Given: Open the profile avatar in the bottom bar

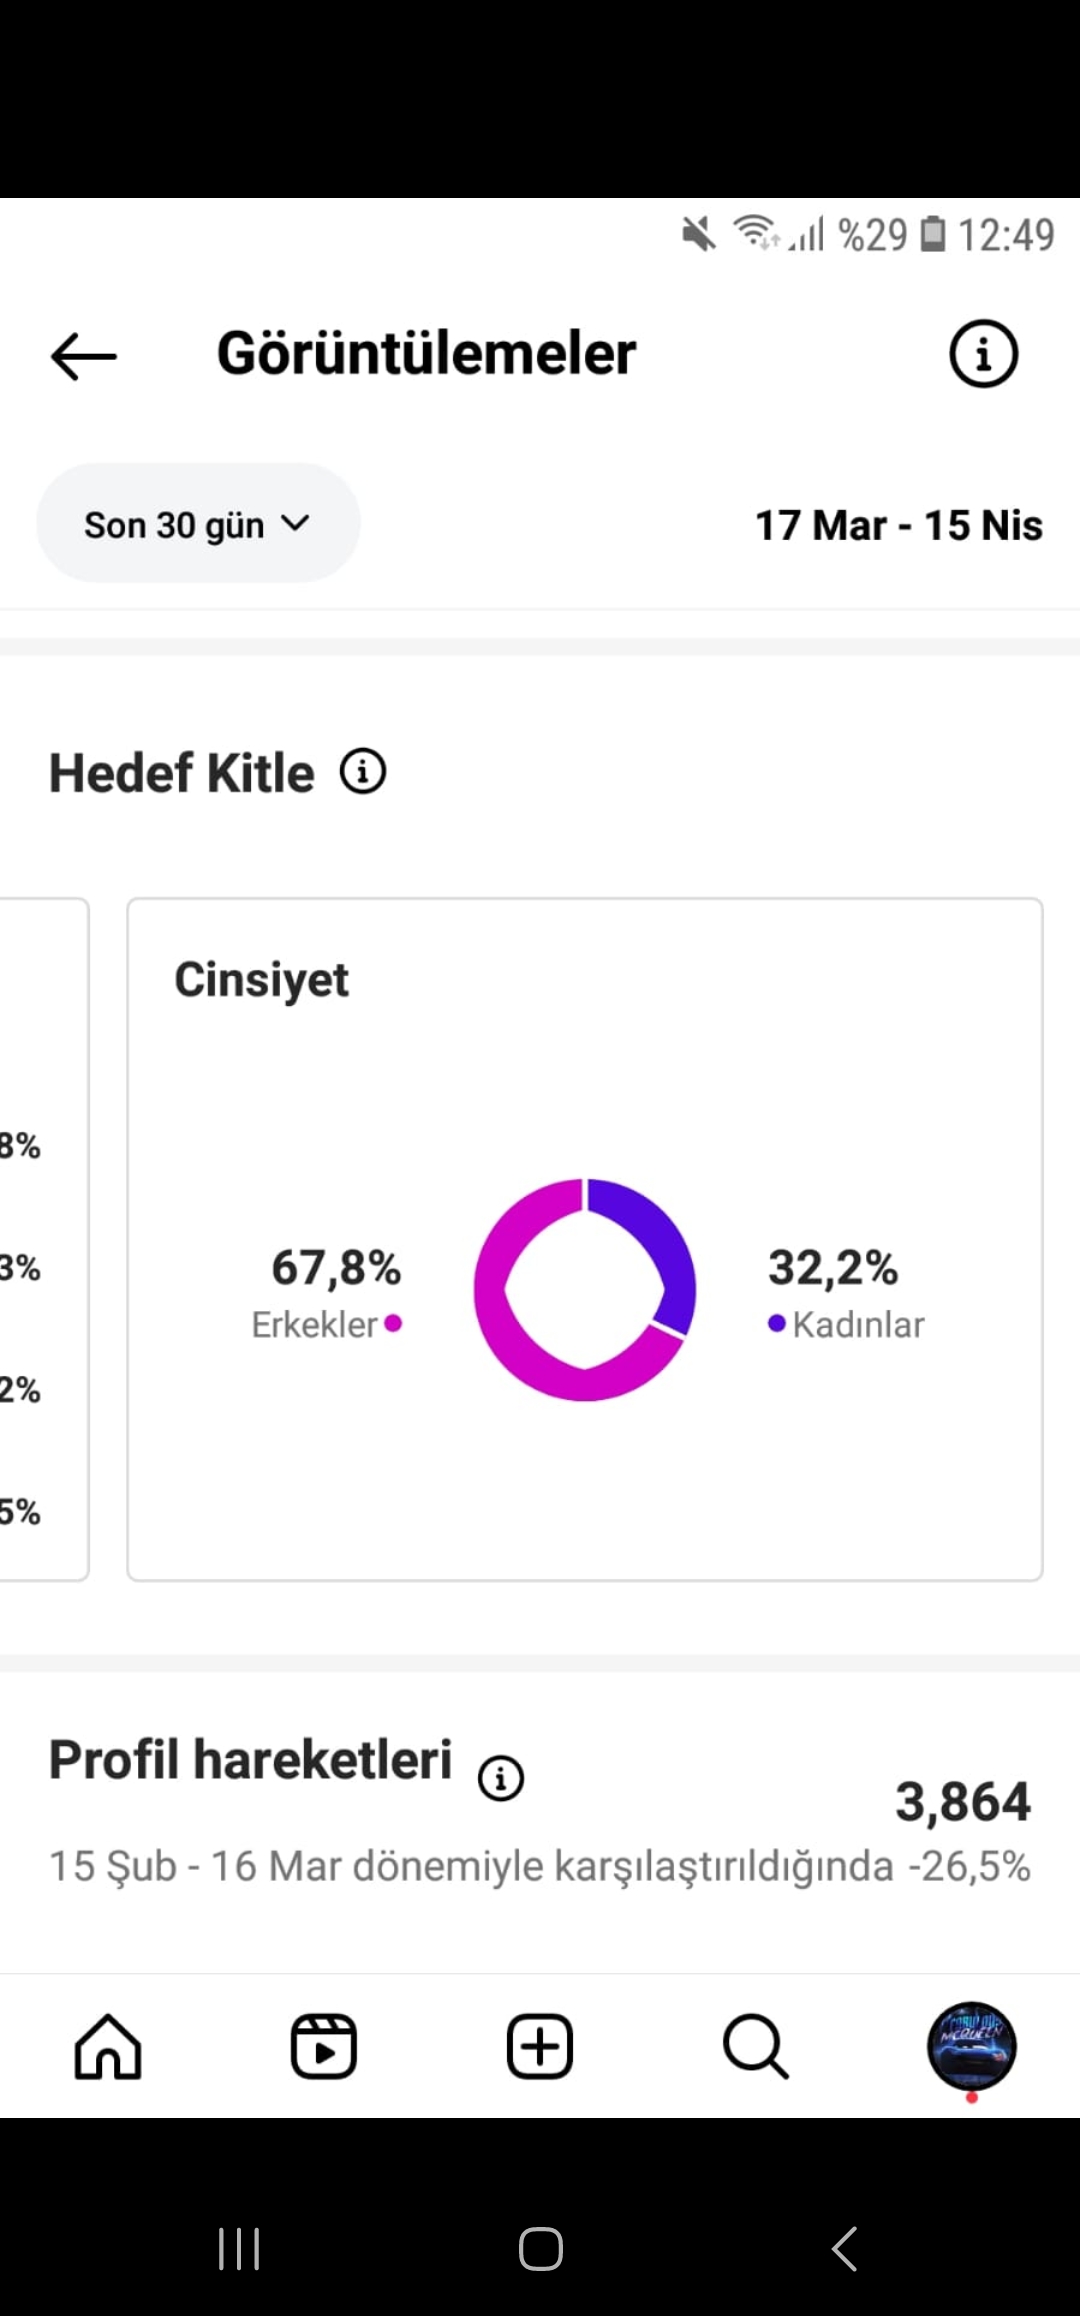Looking at the screenshot, I should coord(972,2046).
